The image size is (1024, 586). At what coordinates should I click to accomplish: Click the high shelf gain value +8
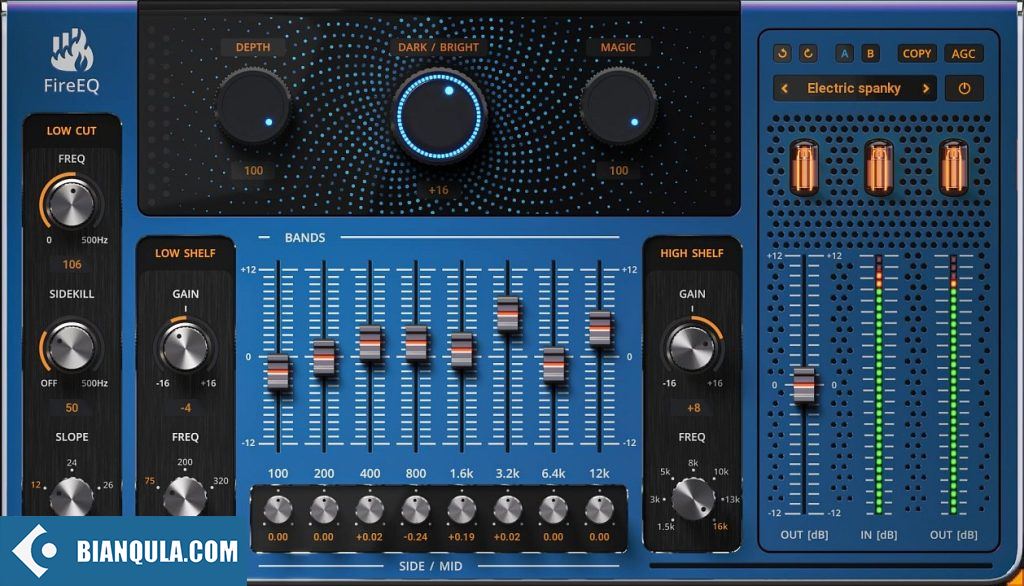[694, 408]
